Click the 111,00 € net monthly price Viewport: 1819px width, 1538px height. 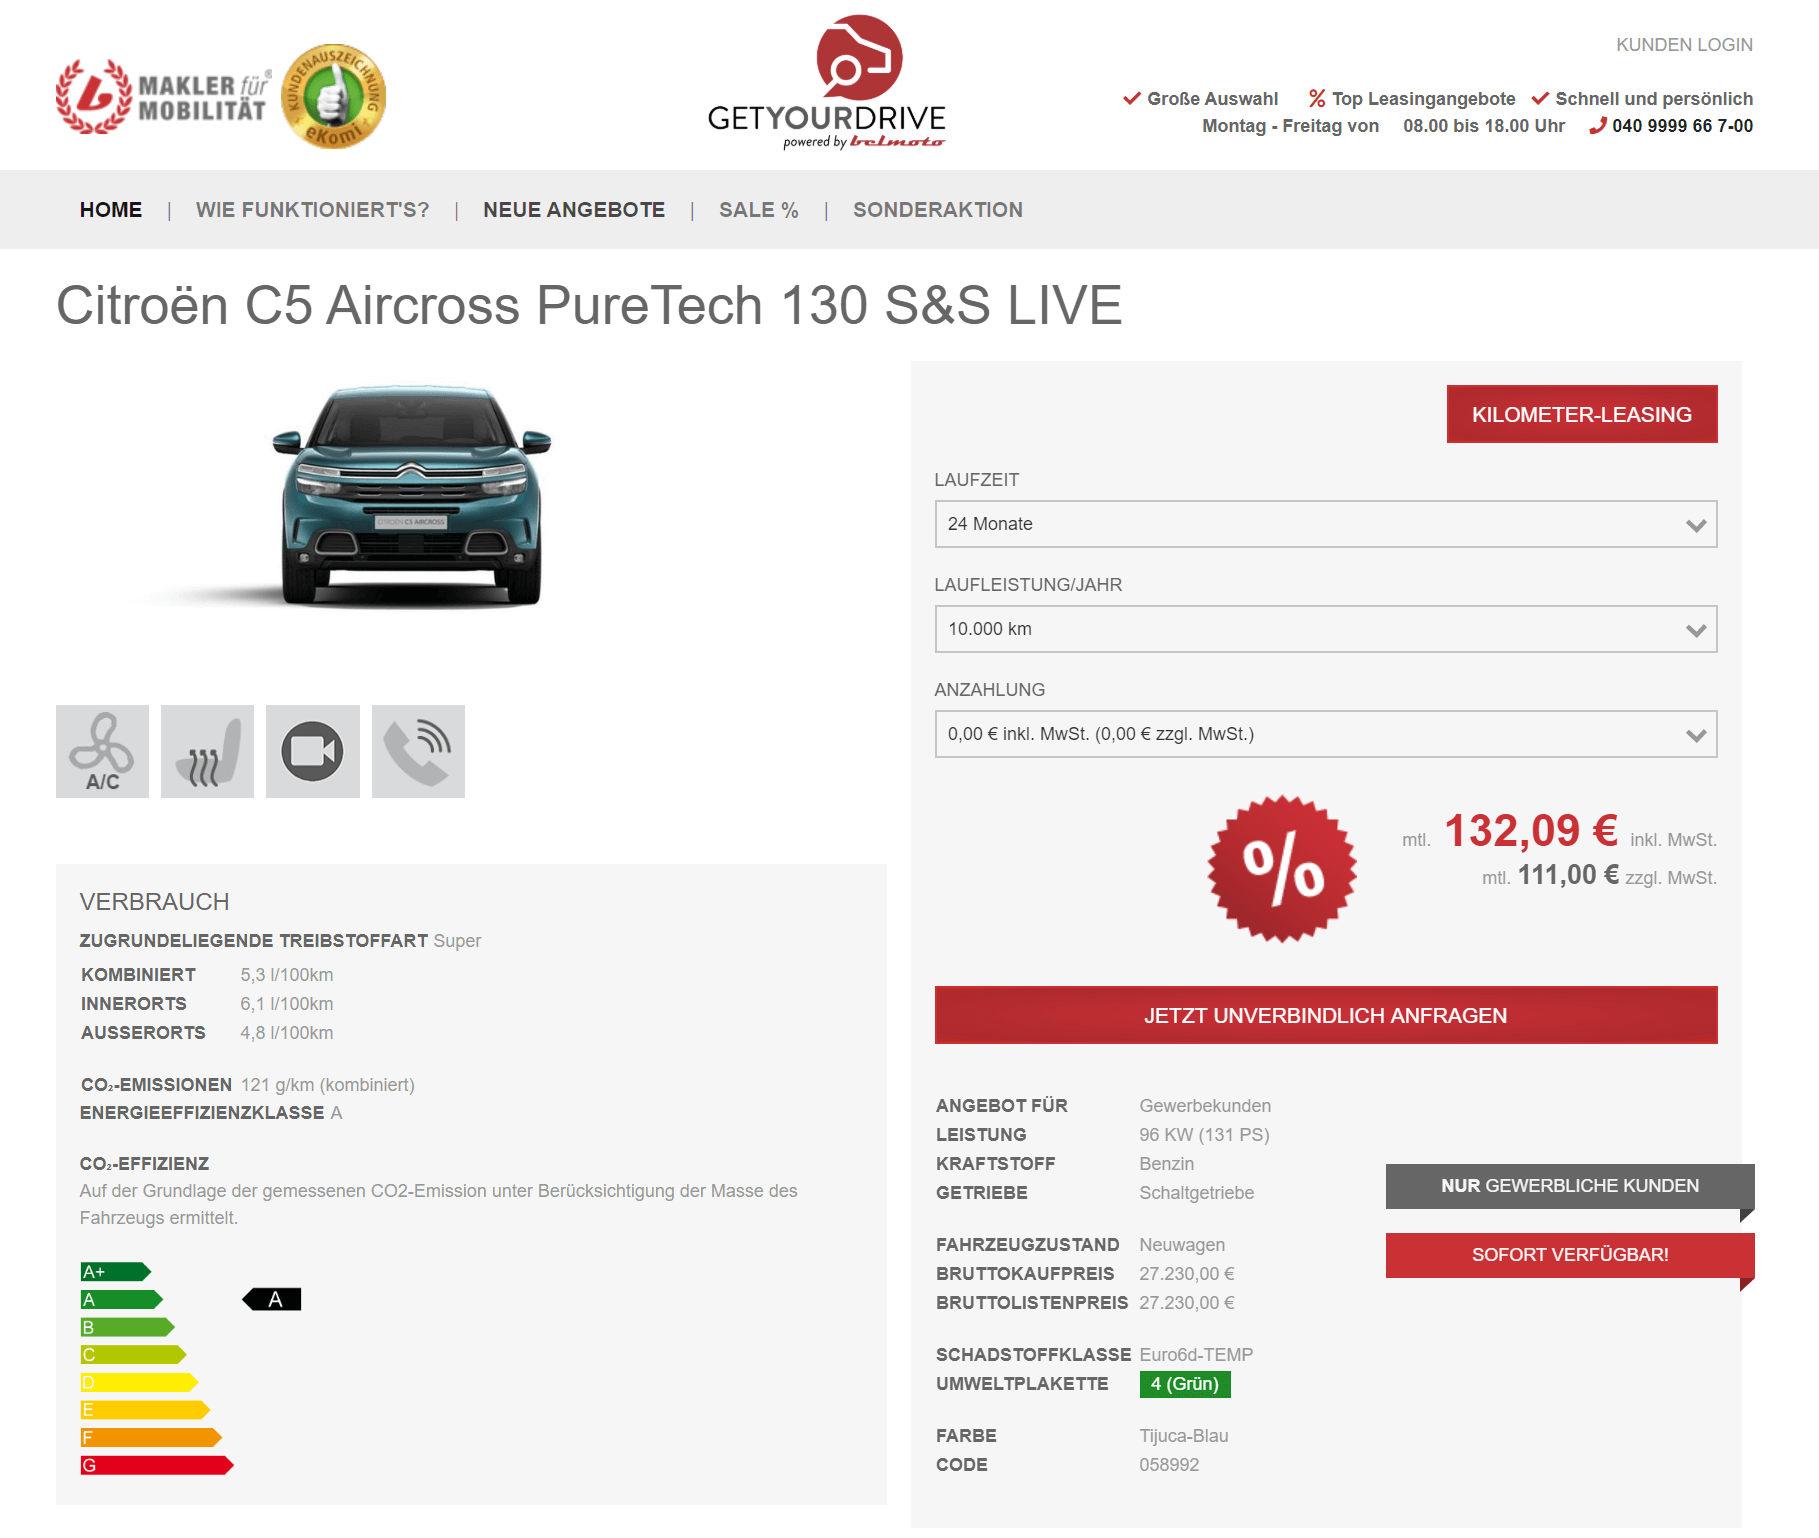[1568, 875]
